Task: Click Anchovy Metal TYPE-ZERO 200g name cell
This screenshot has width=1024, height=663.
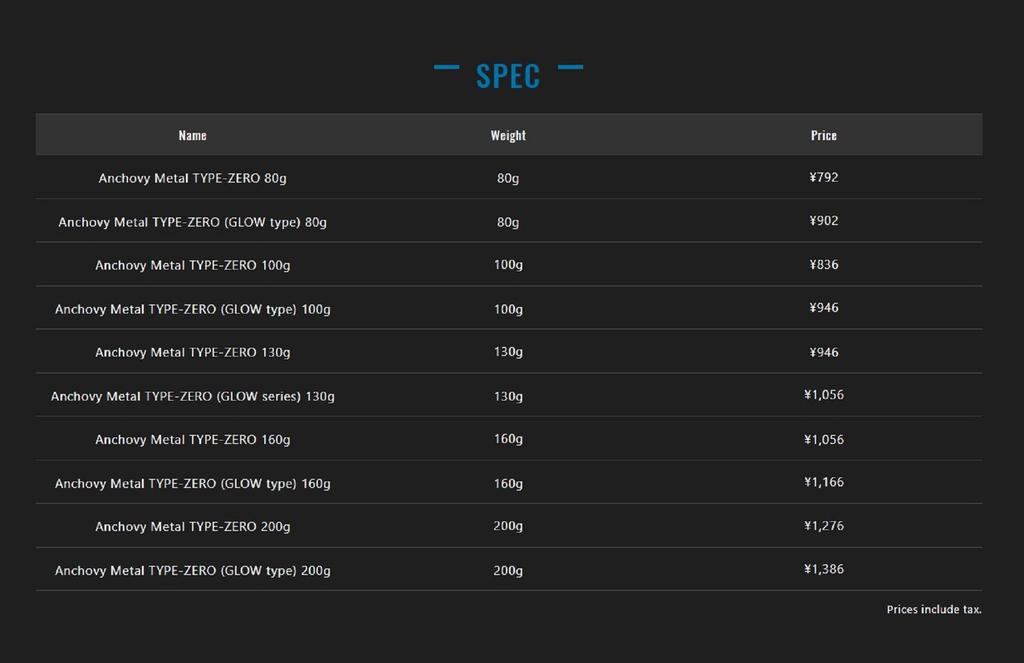Action: coord(192,526)
